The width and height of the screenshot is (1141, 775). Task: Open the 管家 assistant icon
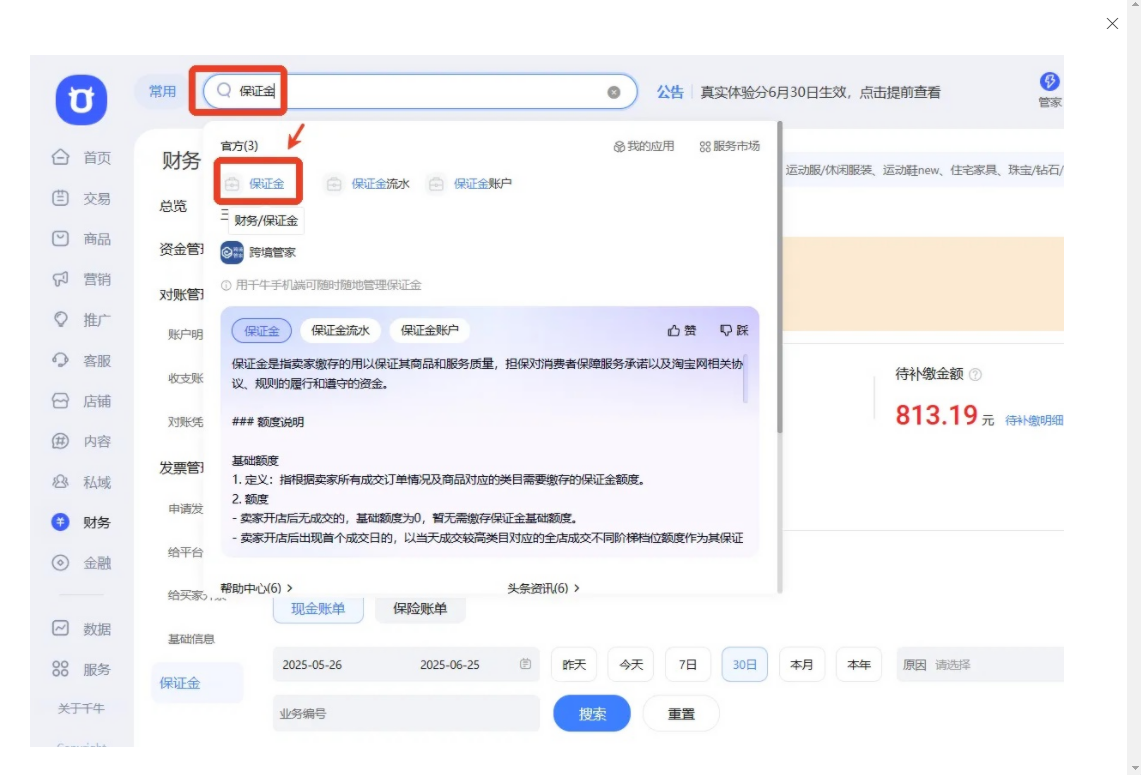point(1049,90)
